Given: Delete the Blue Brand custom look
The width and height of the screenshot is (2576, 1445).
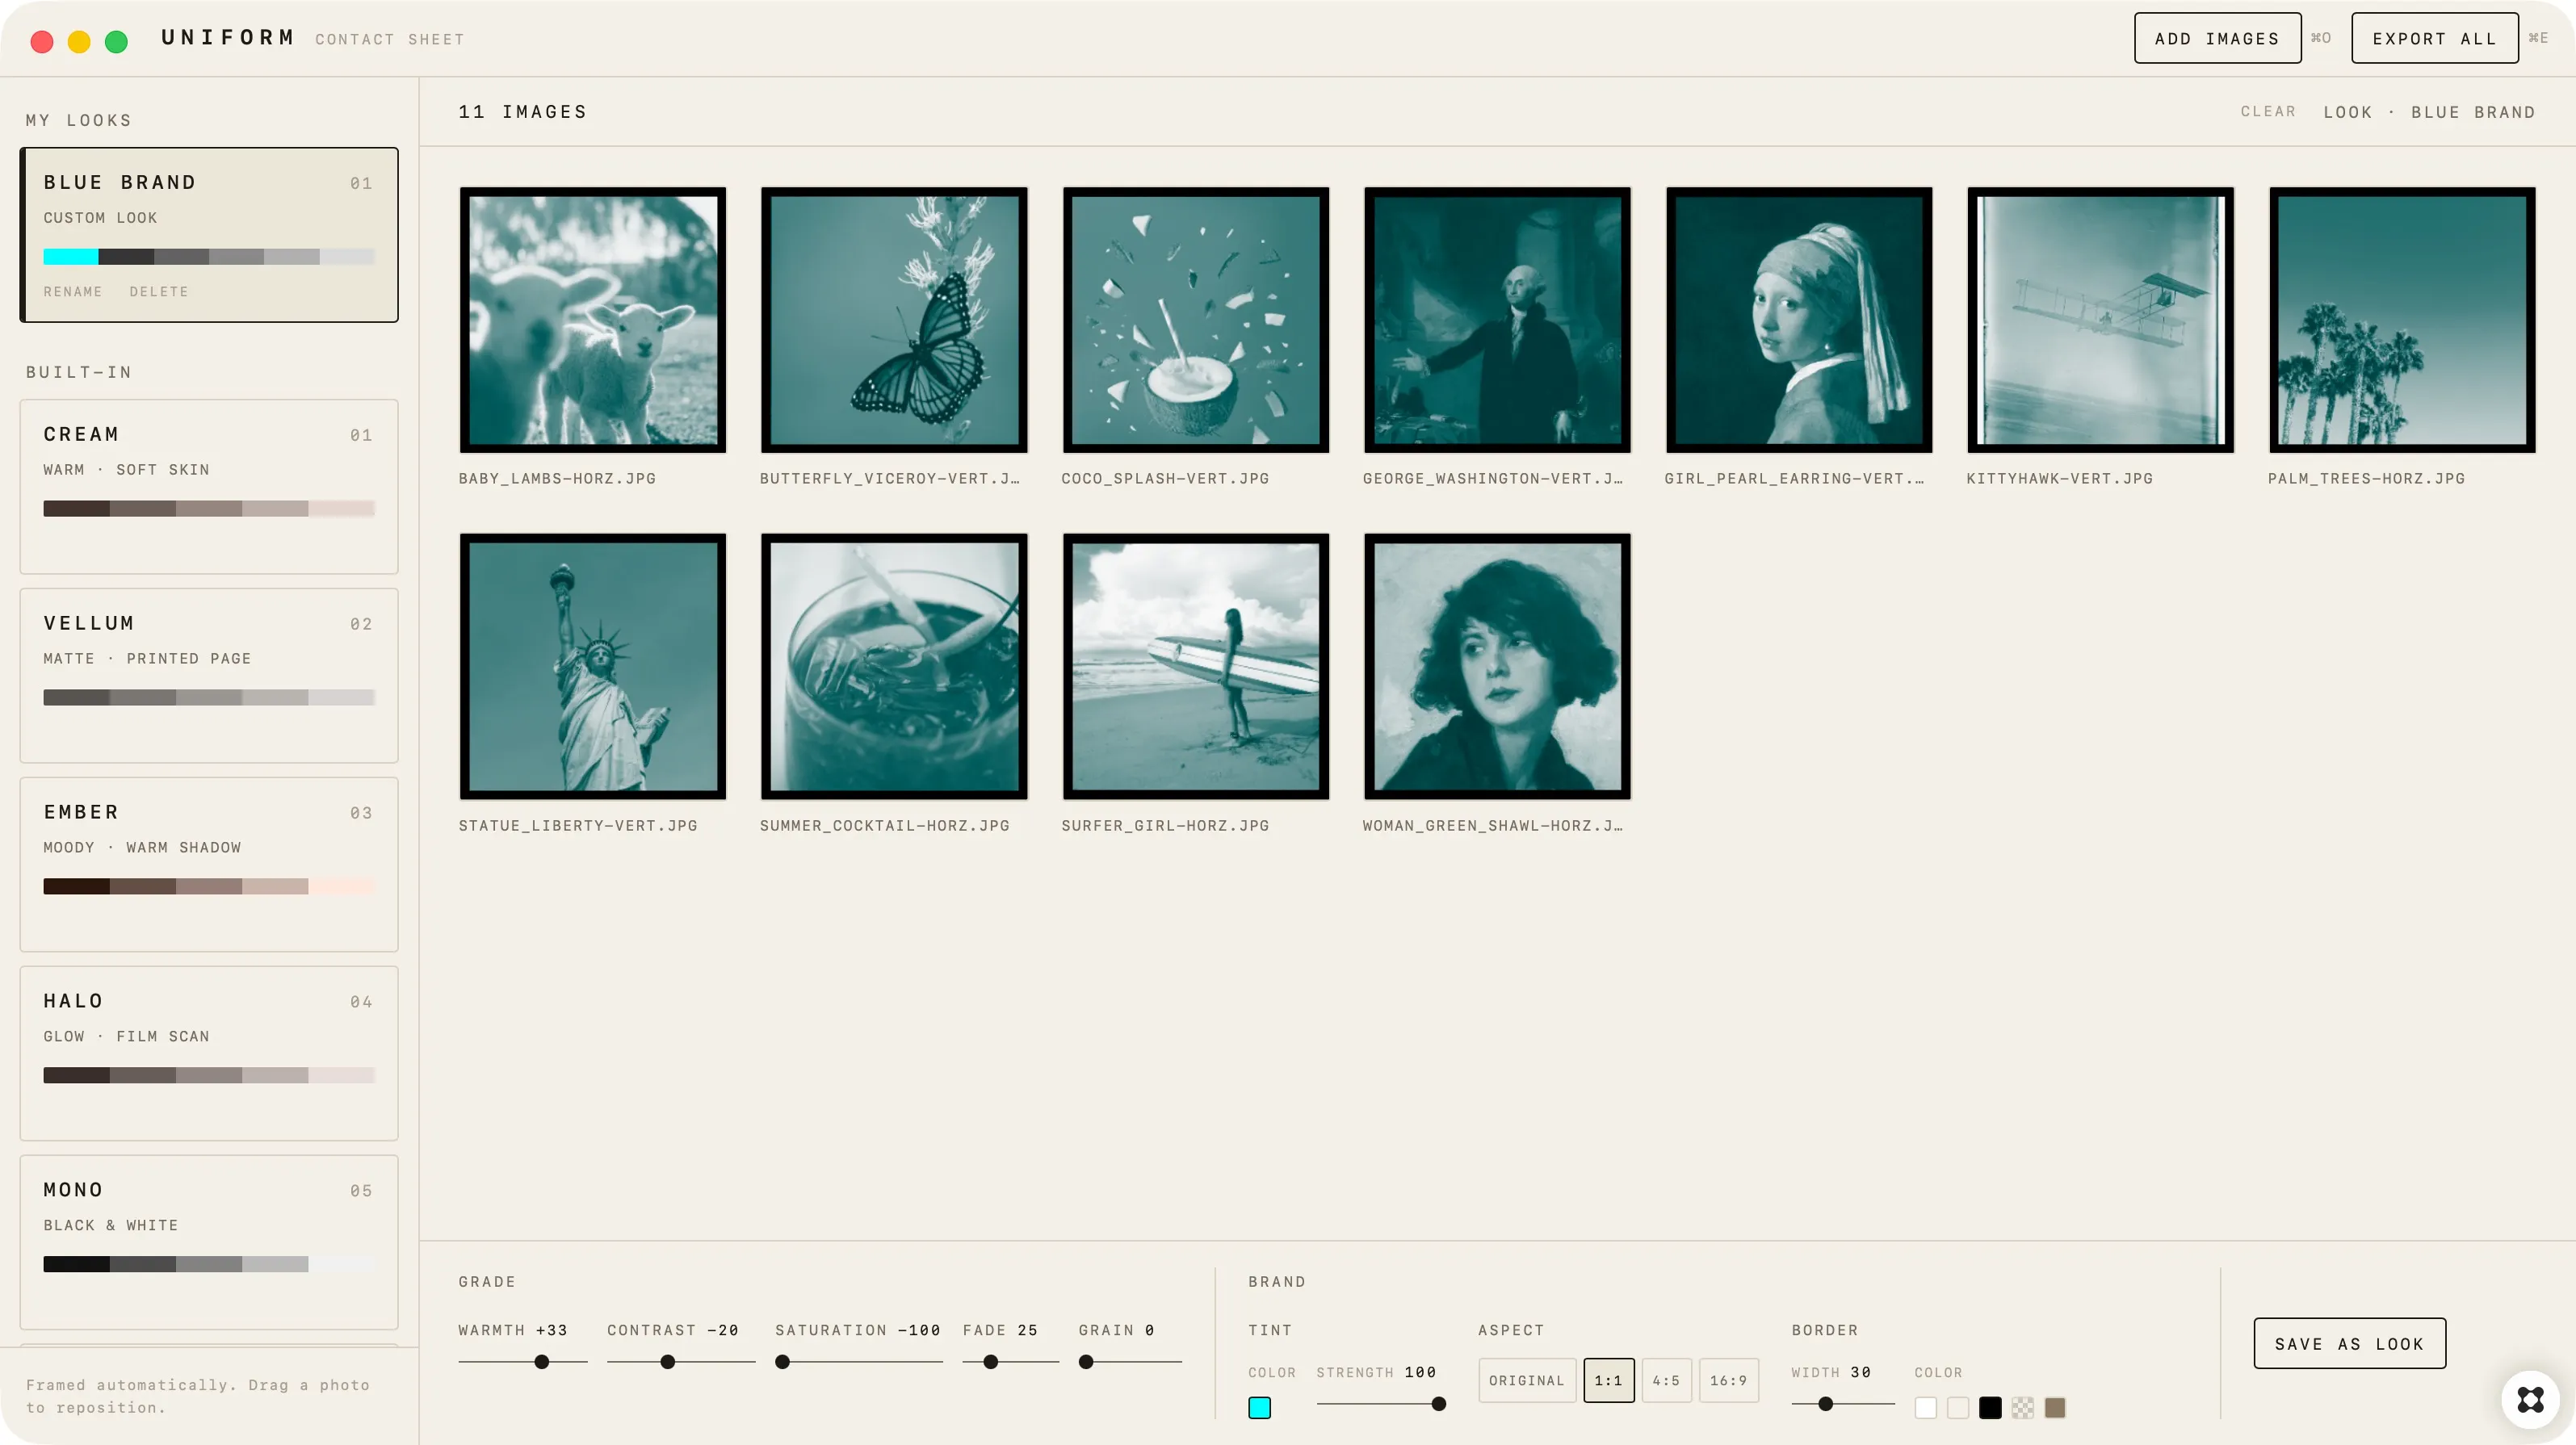Looking at the screenshot, I should click(158, 291).
